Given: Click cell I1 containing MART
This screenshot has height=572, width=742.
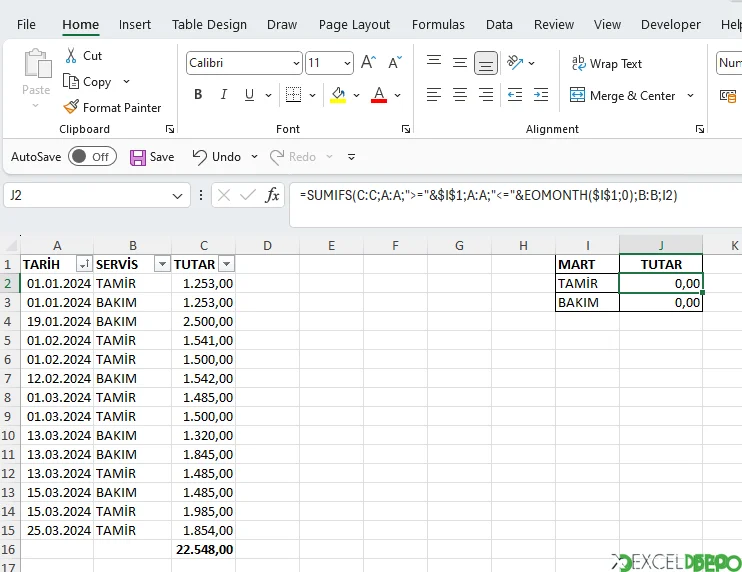Looking at the screenshot, I should tap(587, 264).
